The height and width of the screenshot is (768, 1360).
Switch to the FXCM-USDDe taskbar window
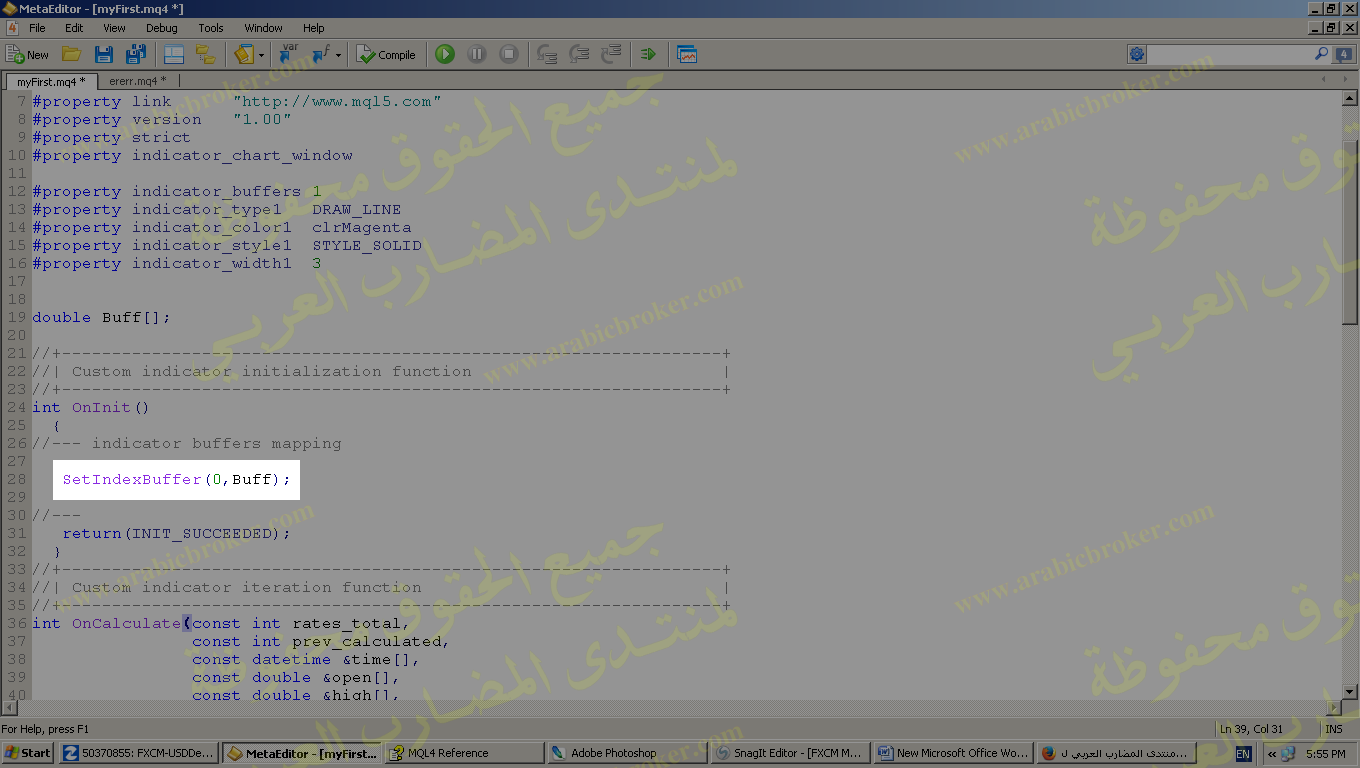click(x=139, y=753)
